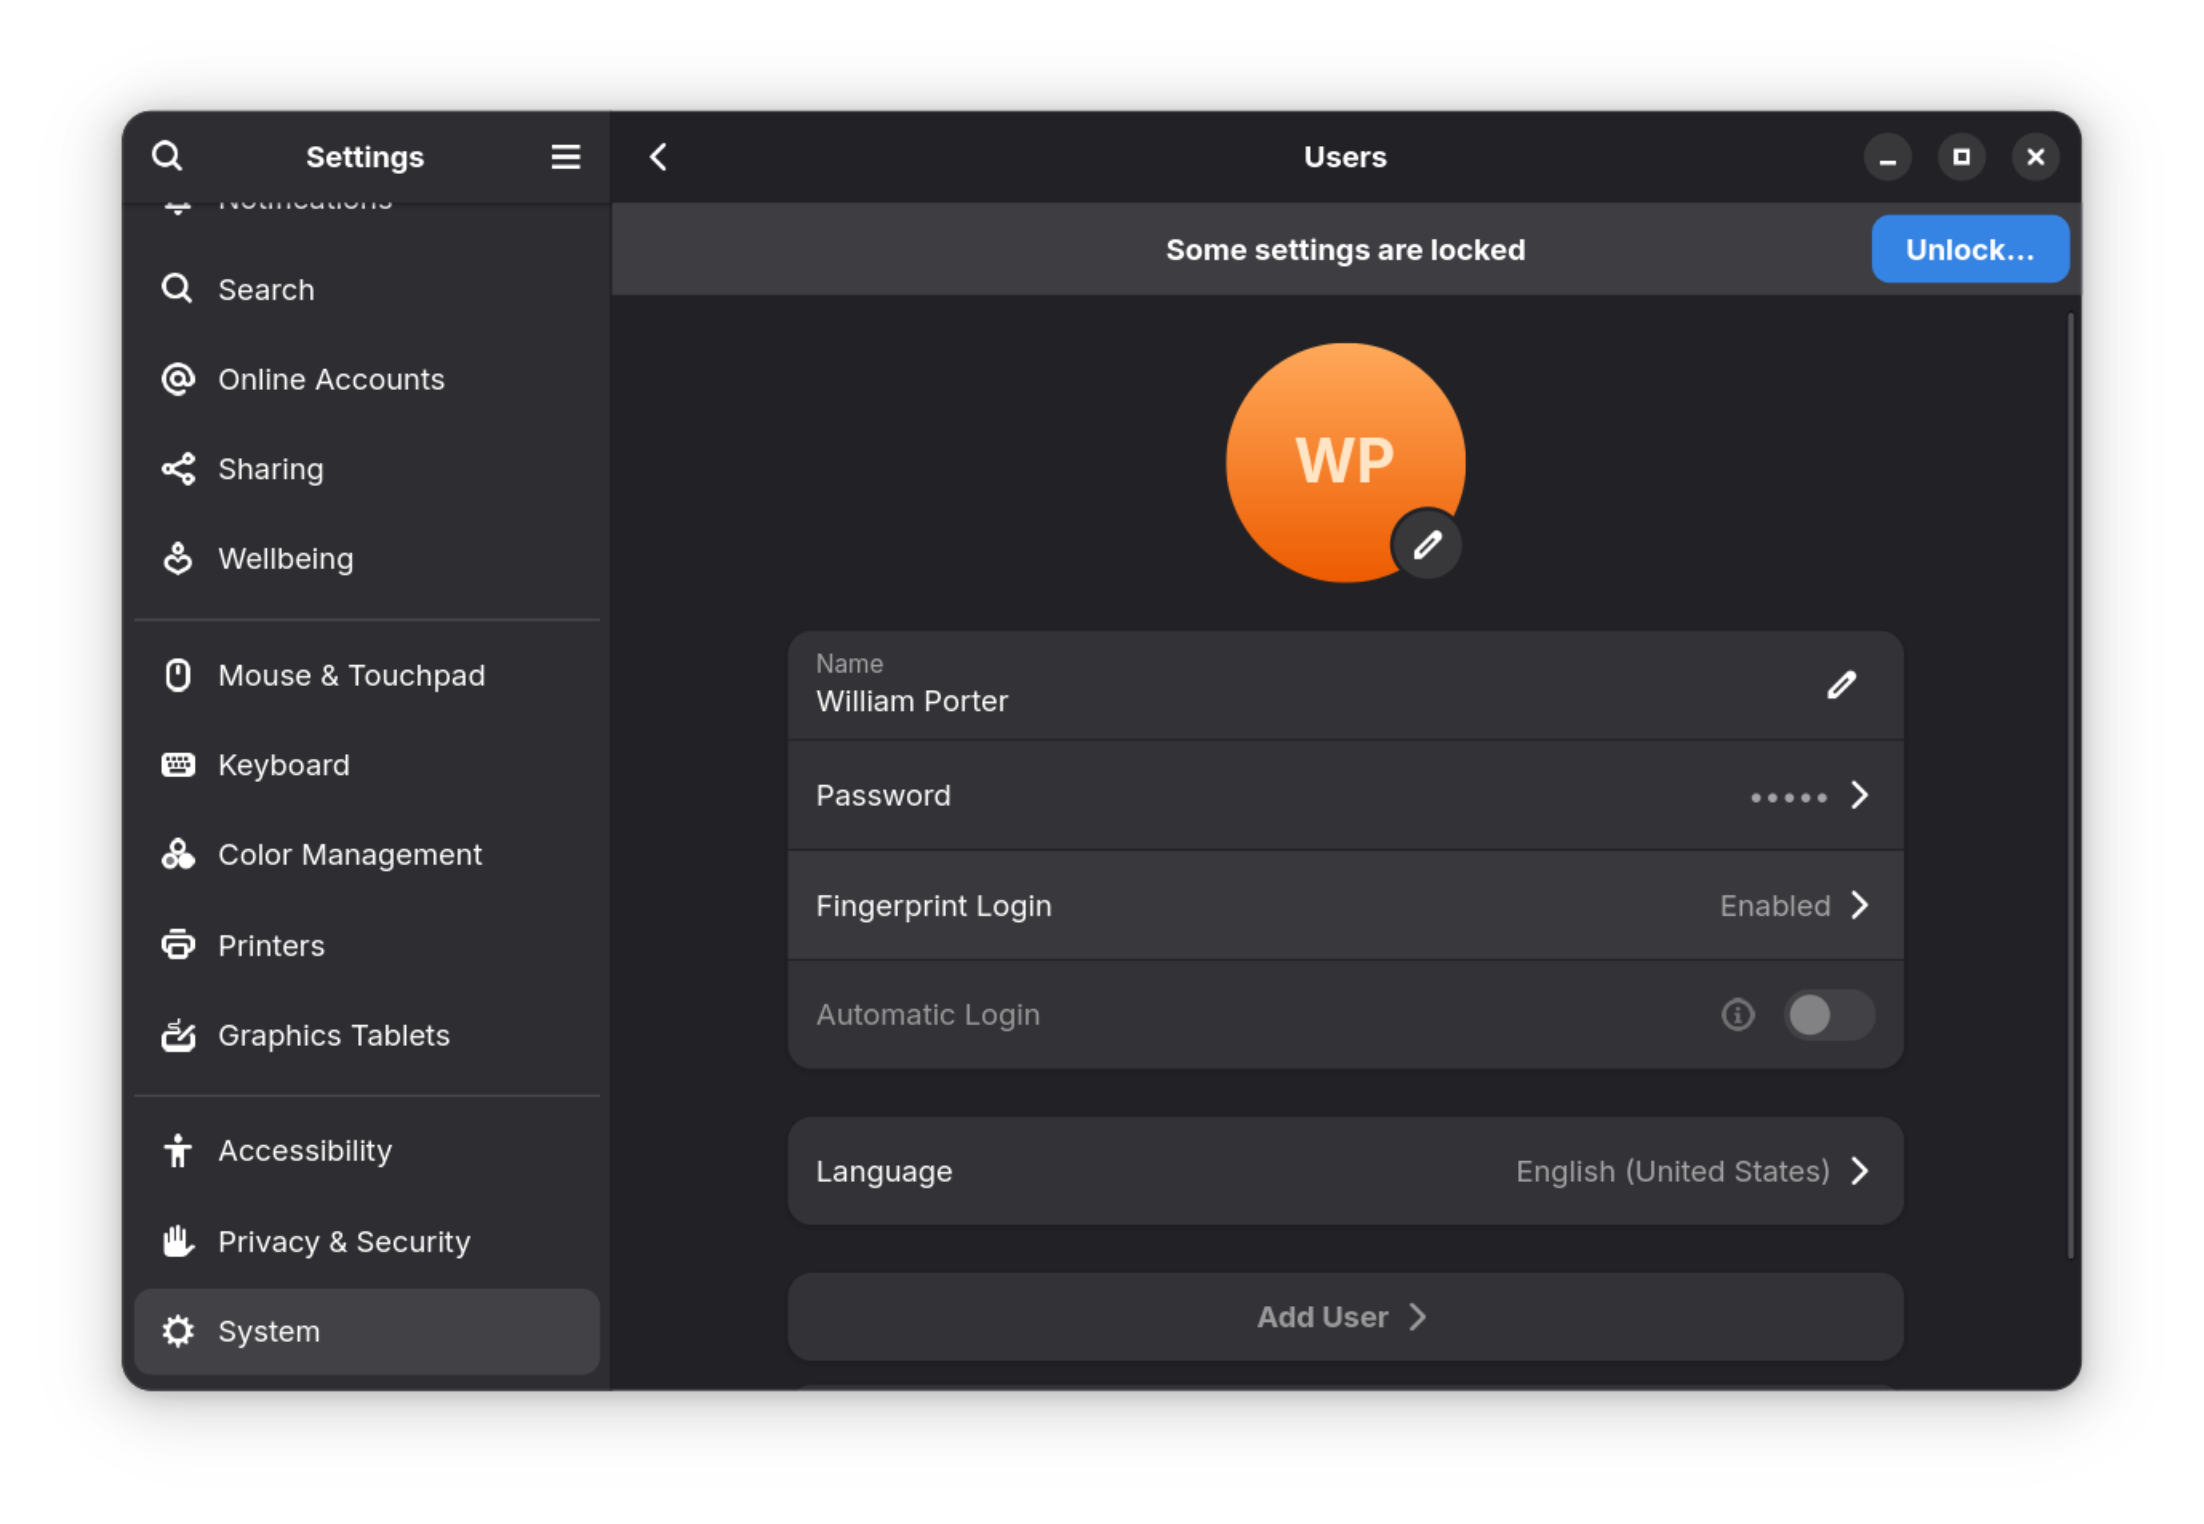The height and width of the screenshot is (1524, 2204).
Task: Open Printers panel
Action: coord(367,945)
